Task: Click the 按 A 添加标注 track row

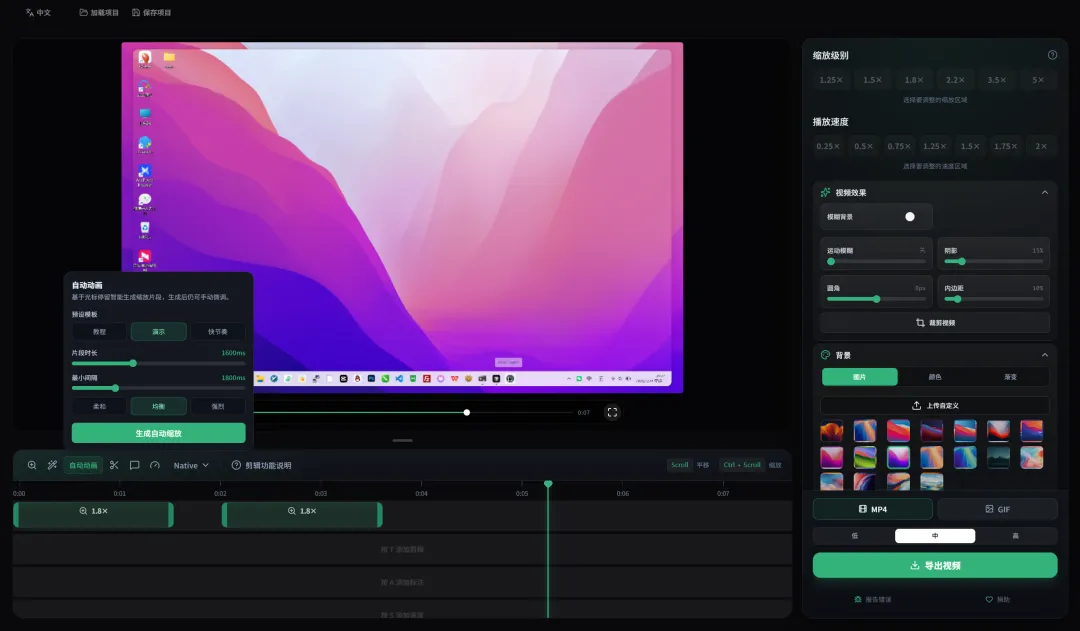Action: 402,583
